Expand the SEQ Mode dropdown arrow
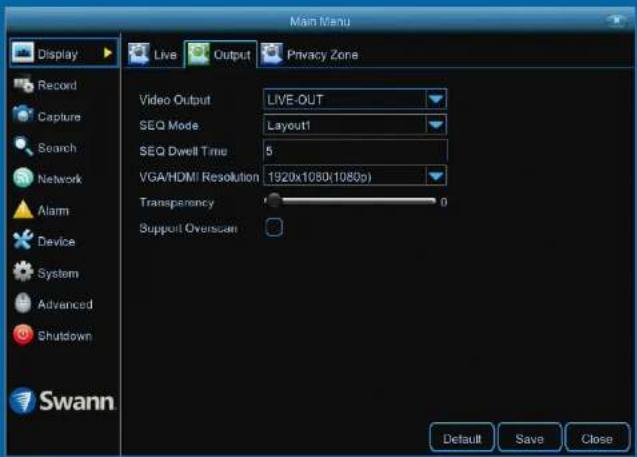 [436, 125]
